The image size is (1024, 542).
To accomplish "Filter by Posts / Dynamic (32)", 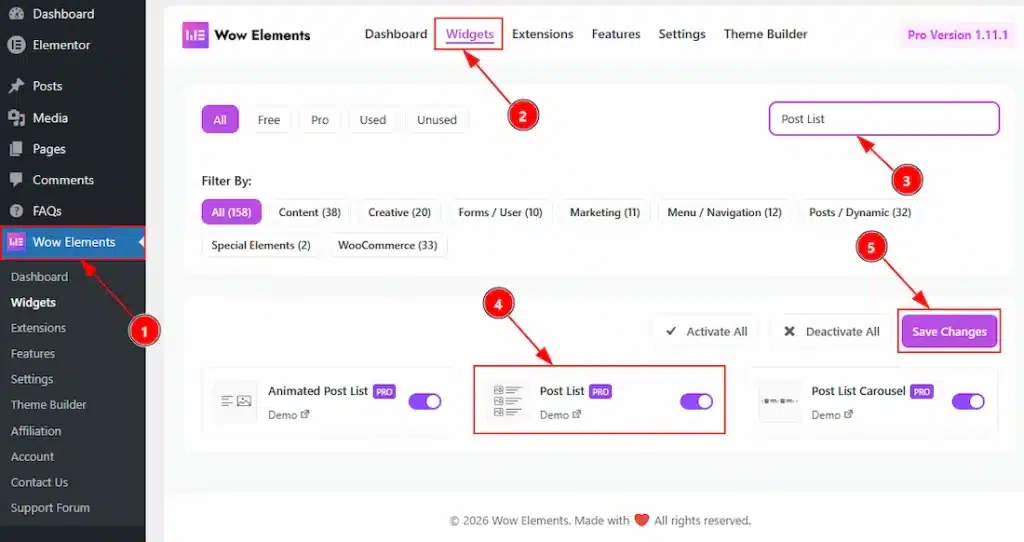I will pyautogui.click(x=860, y=212).
